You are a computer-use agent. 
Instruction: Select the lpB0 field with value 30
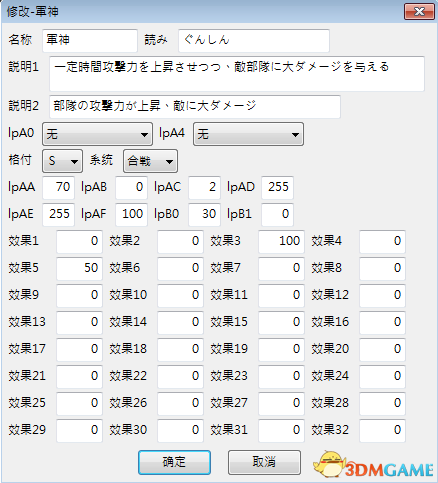(205, 215)
